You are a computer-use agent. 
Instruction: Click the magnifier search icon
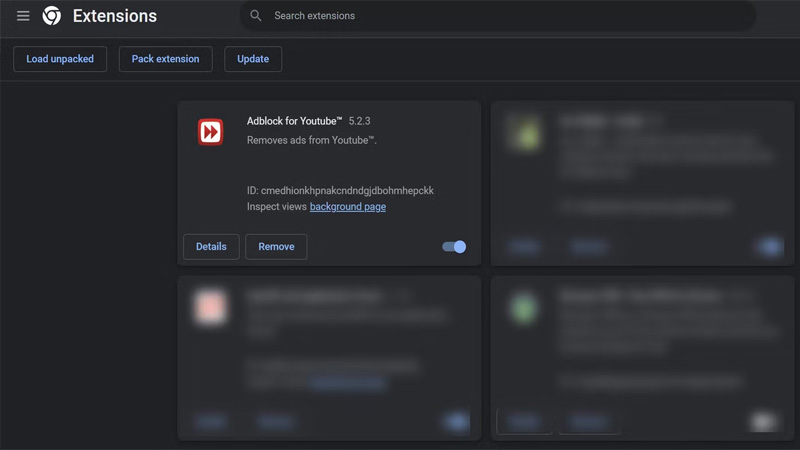point(256,16)
